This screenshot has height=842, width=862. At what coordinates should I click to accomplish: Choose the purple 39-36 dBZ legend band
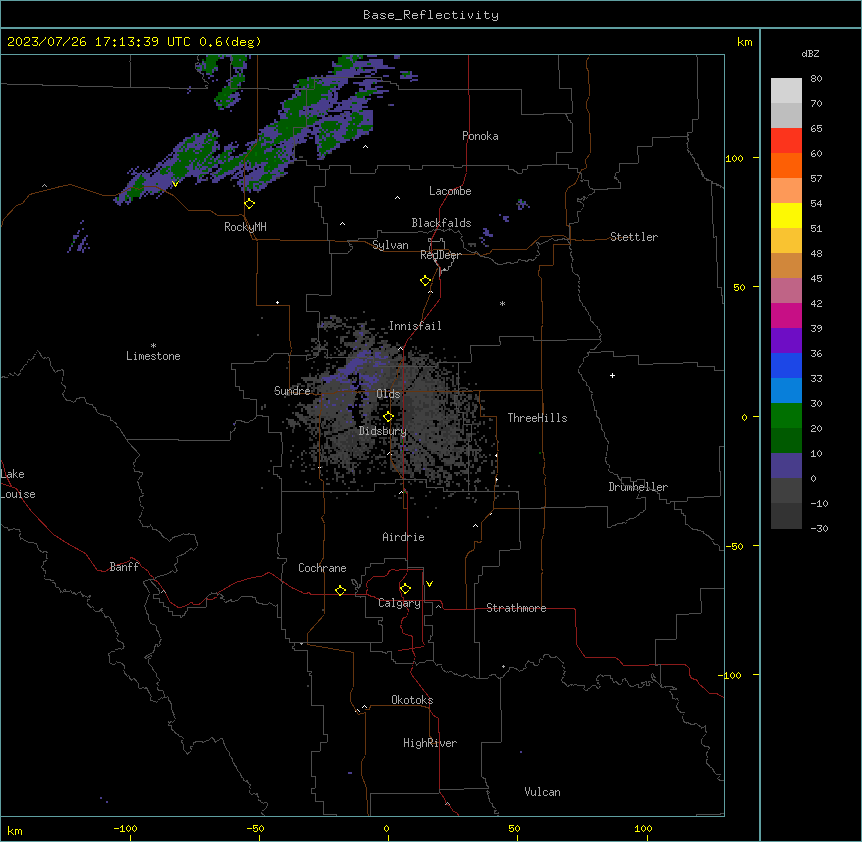(x=786, y=341)
